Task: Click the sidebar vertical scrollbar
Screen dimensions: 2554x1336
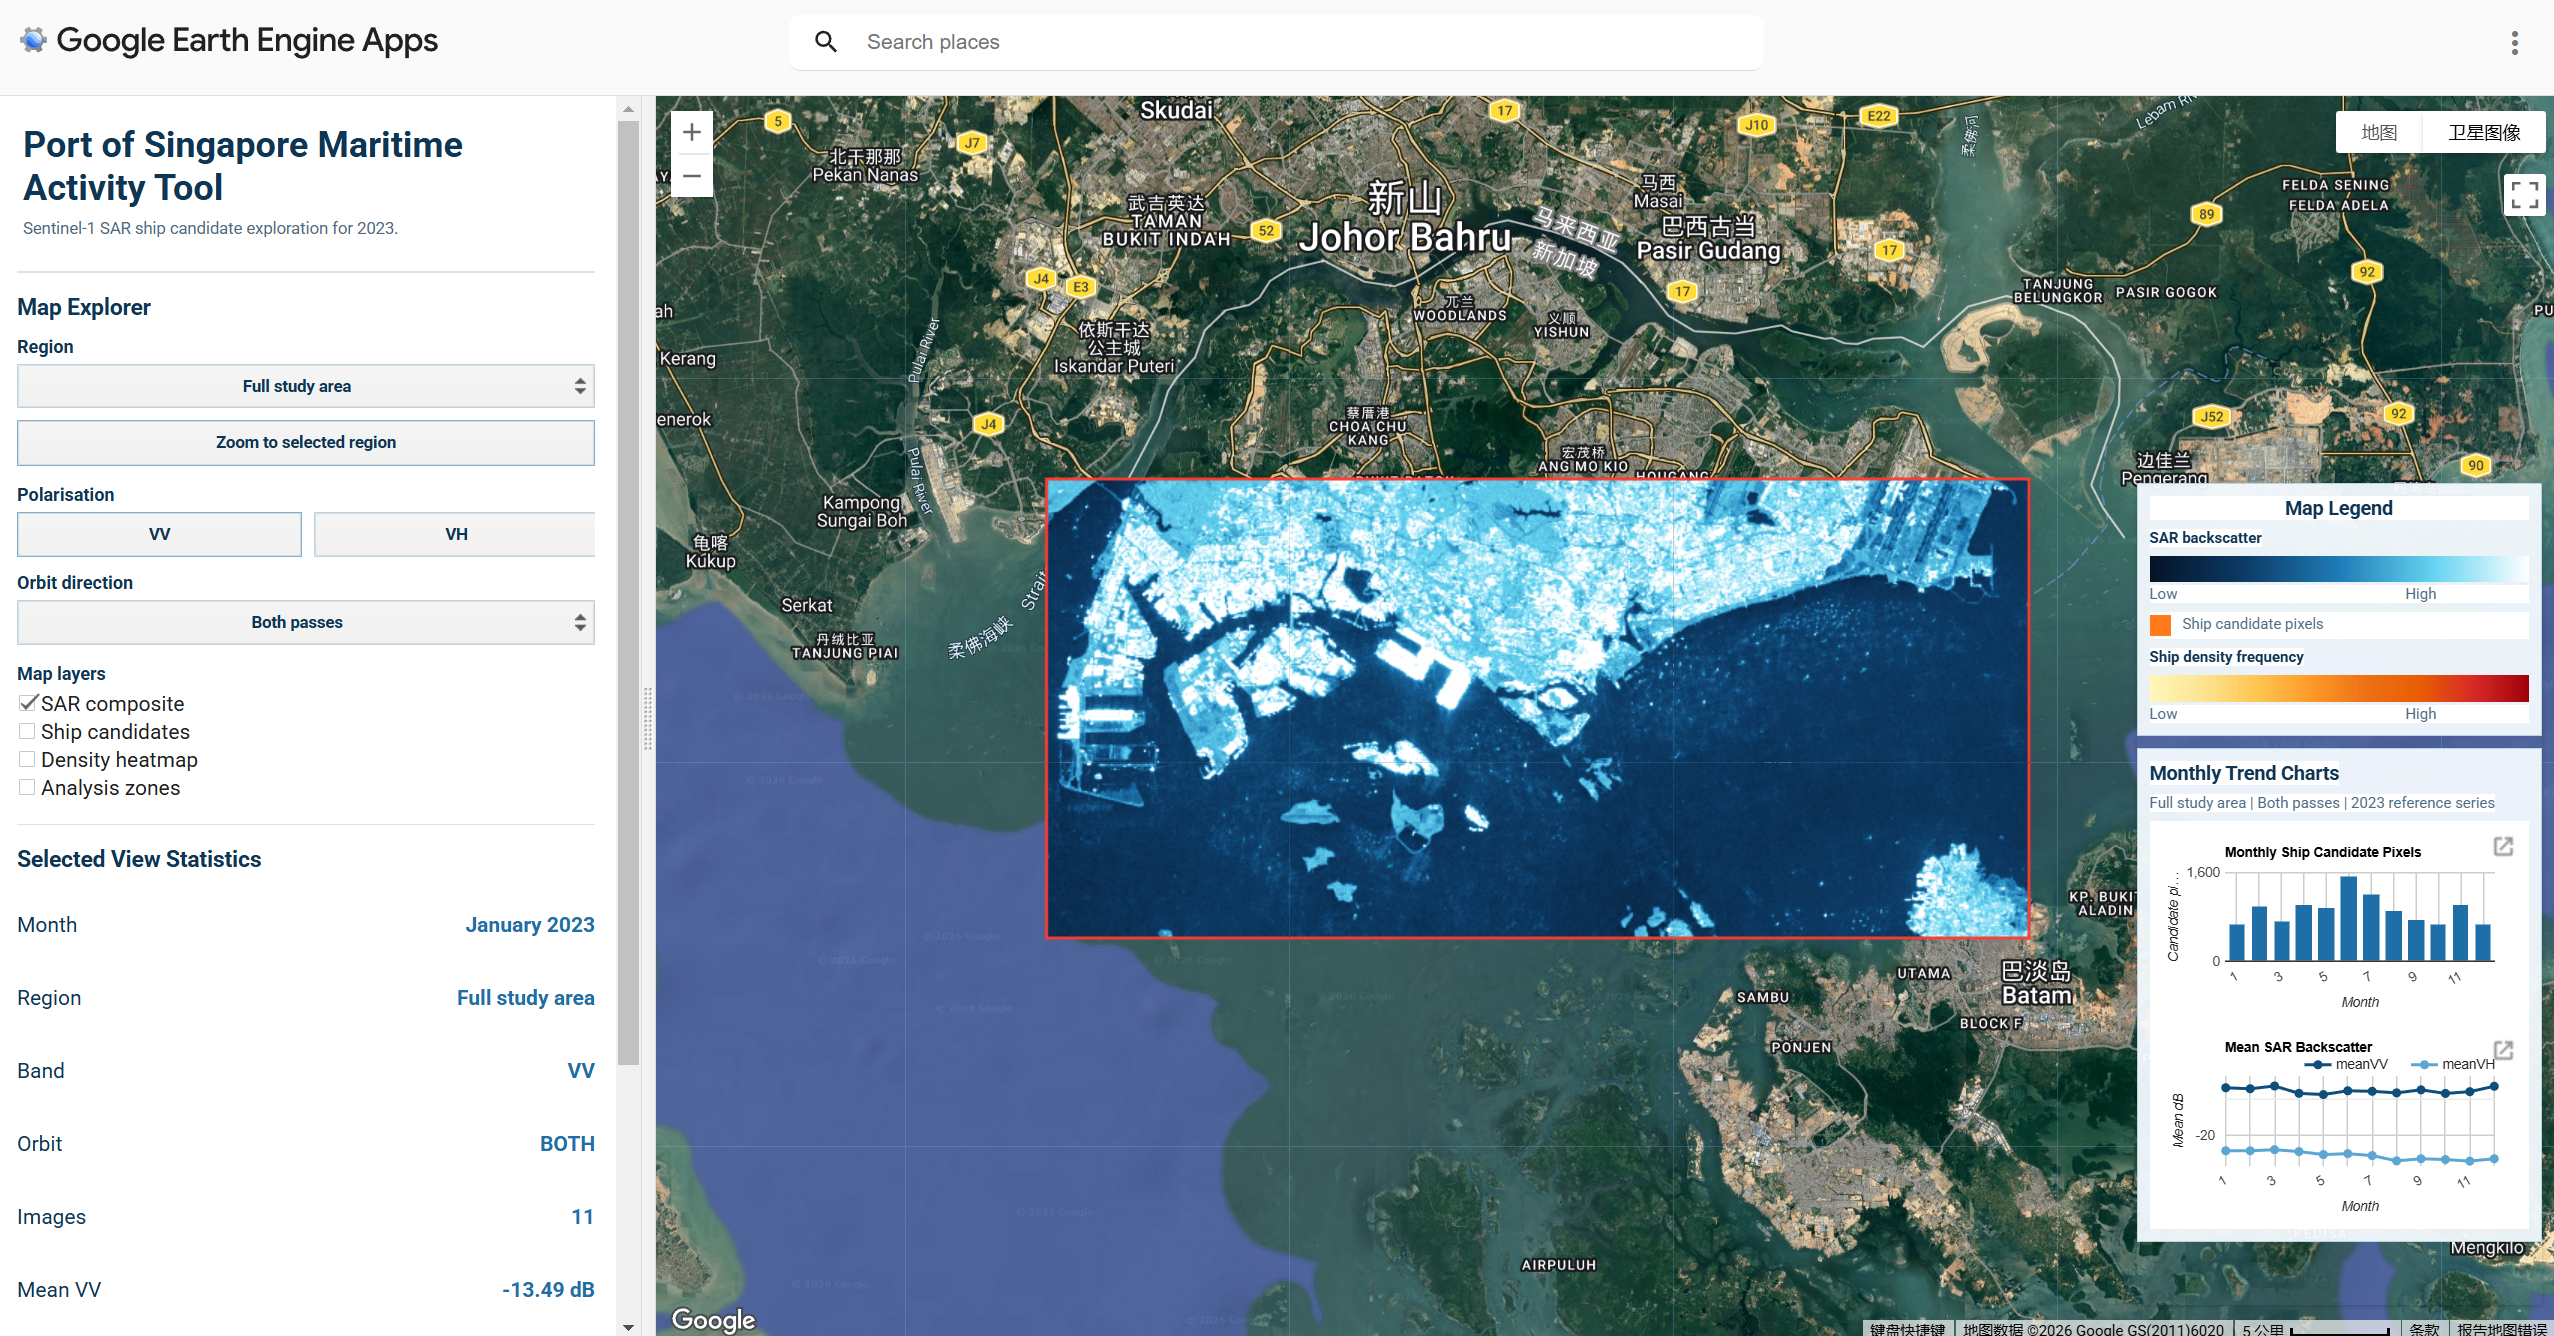Action: (628, 593)
